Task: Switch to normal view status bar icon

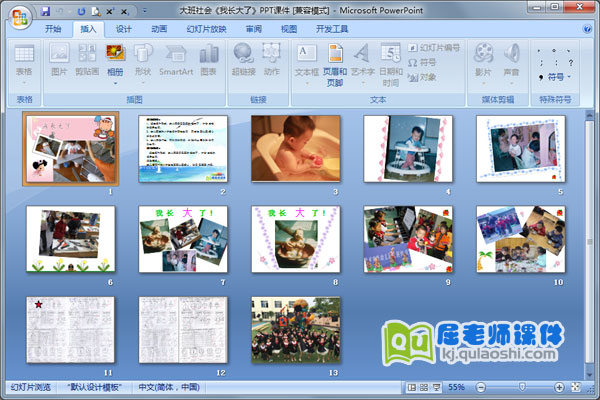Action: [412, 387]
